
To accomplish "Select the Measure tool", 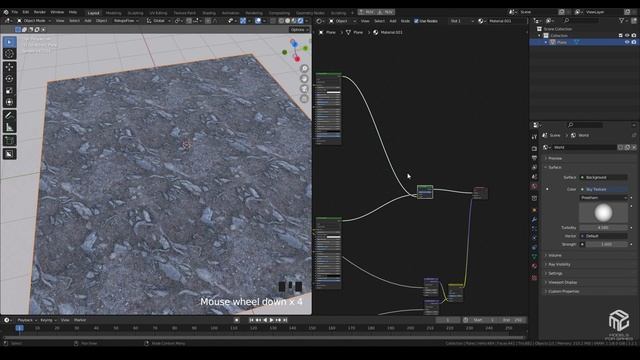I will point(10,128).
